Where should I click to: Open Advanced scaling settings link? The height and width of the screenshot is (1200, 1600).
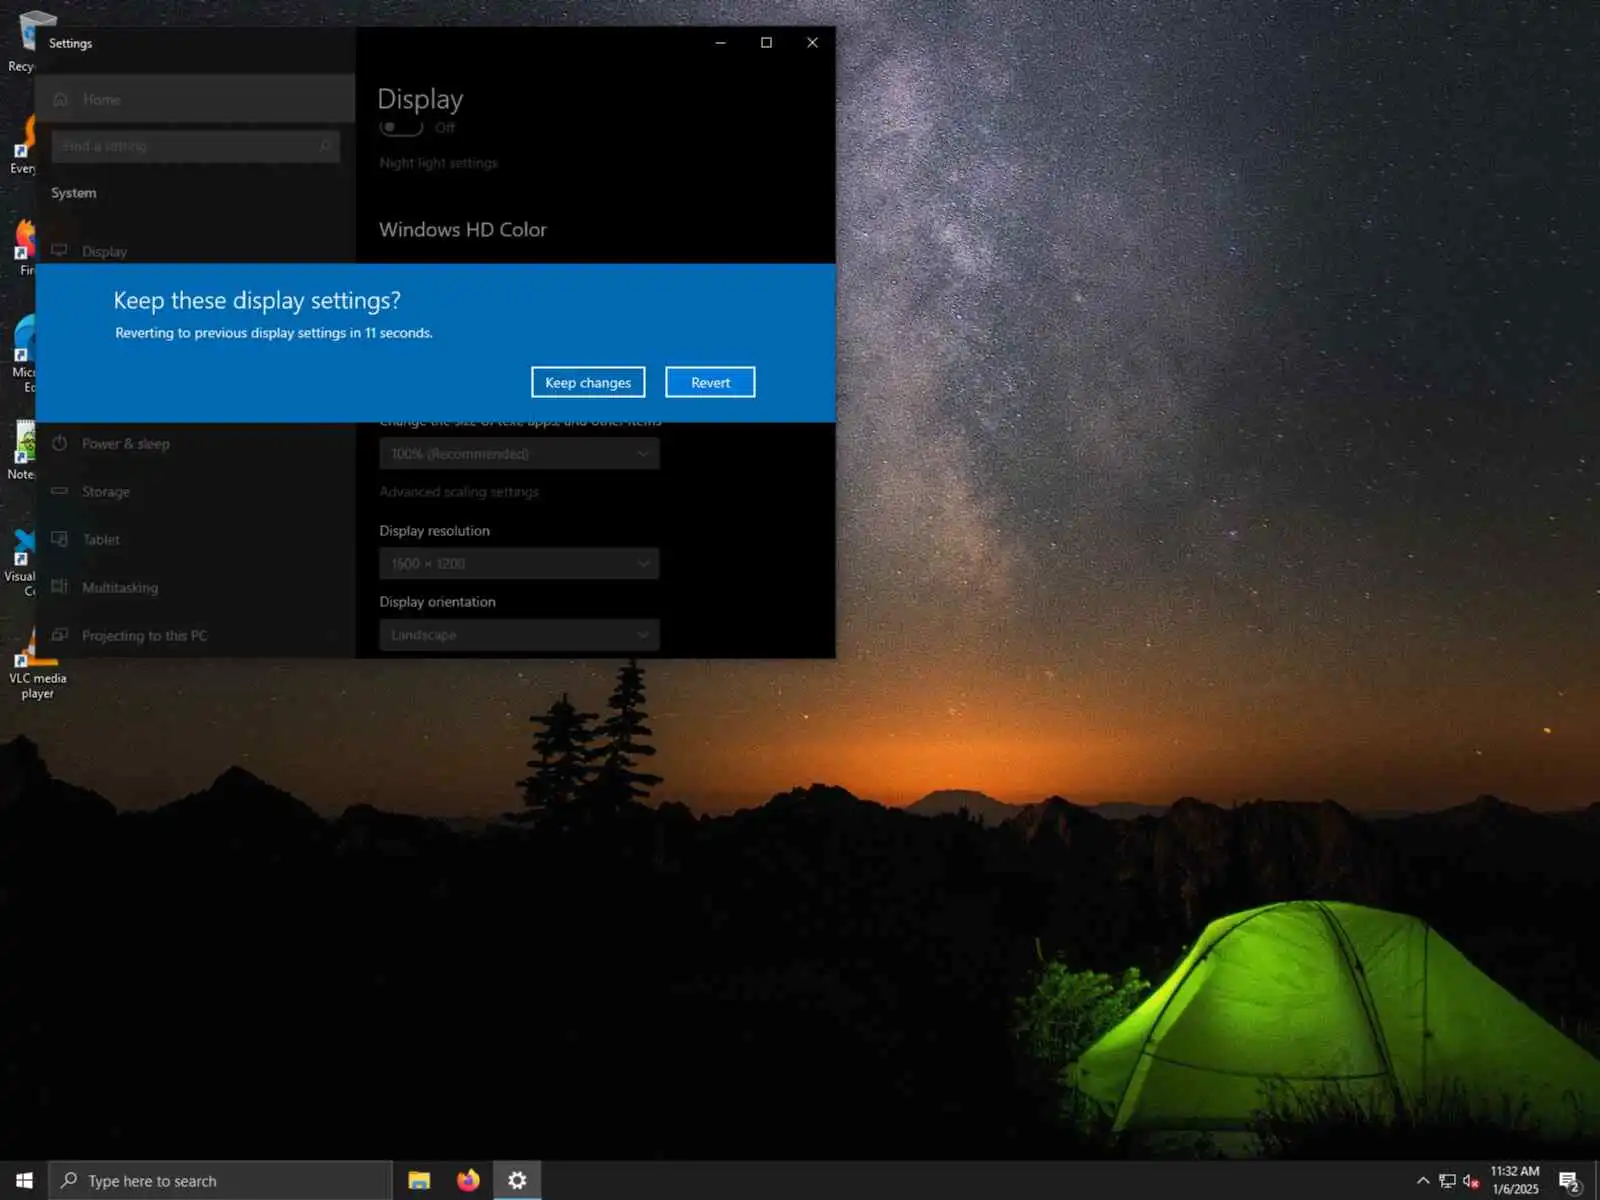point(459,492)
